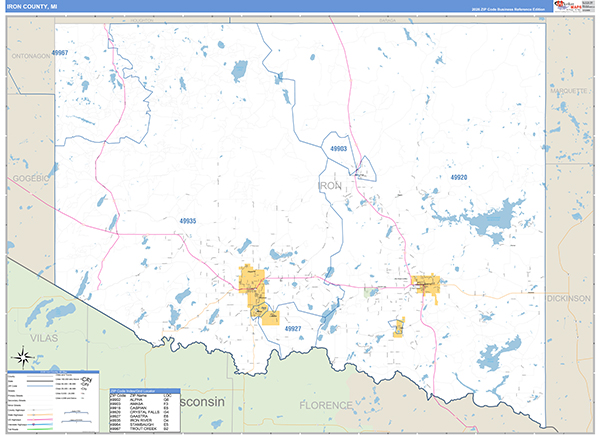This screenshot has height=435, width=600.
Task: Click the 'DICKINSON' county label
Action: pyautogui.click(x=569, y=298)
